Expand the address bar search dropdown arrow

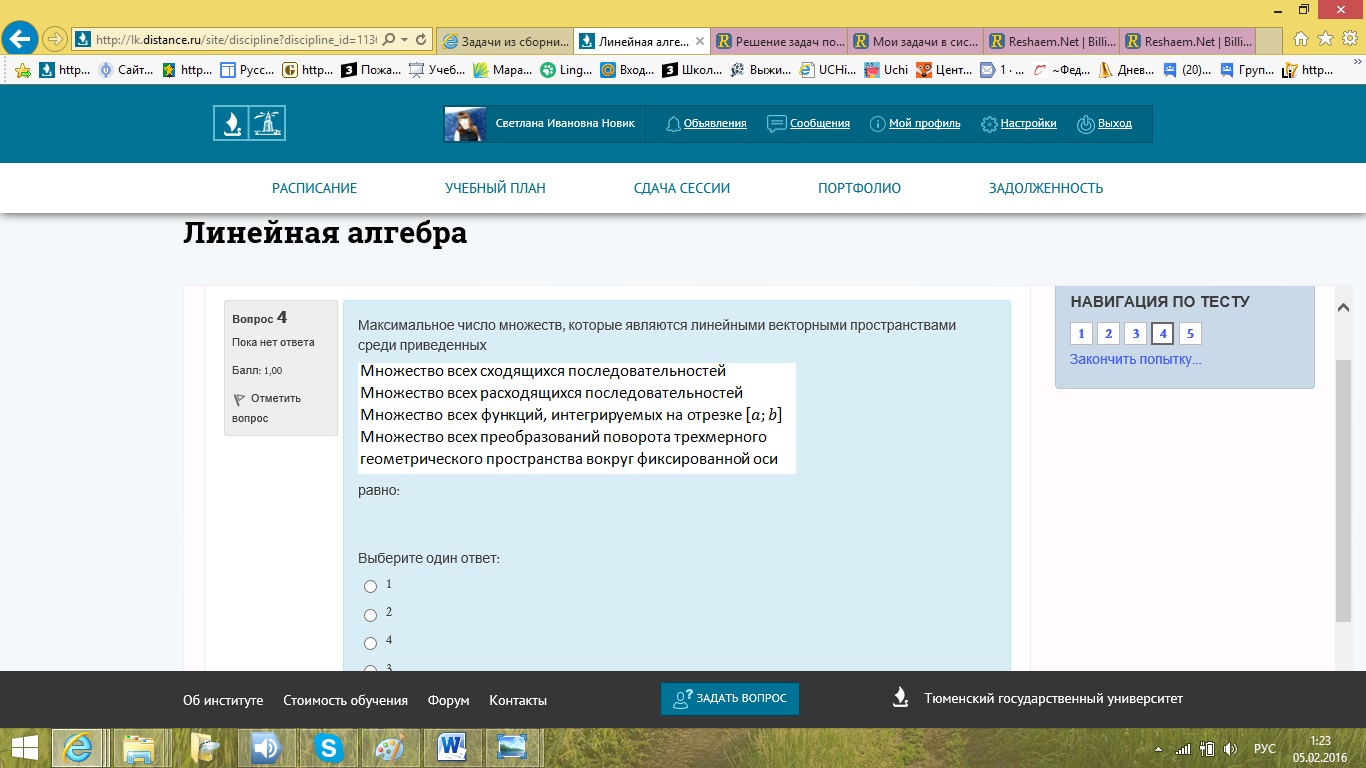(404, 40)
